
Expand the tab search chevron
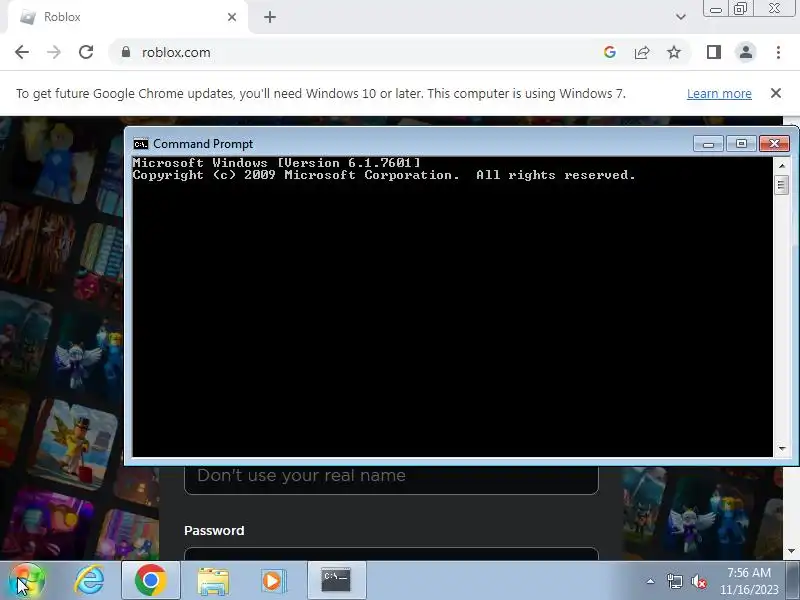(680, 17)
